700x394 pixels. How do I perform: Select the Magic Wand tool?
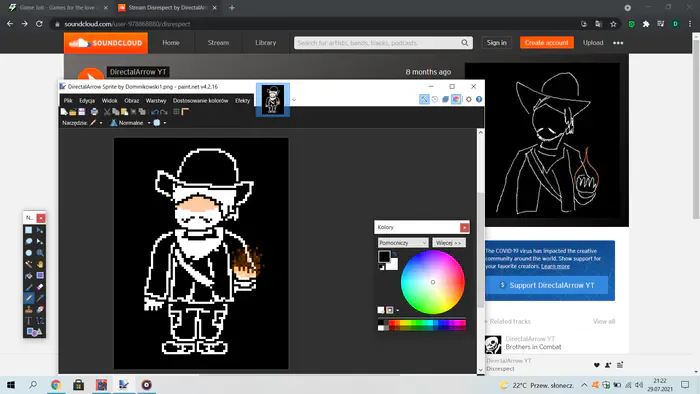pos(29,264)
